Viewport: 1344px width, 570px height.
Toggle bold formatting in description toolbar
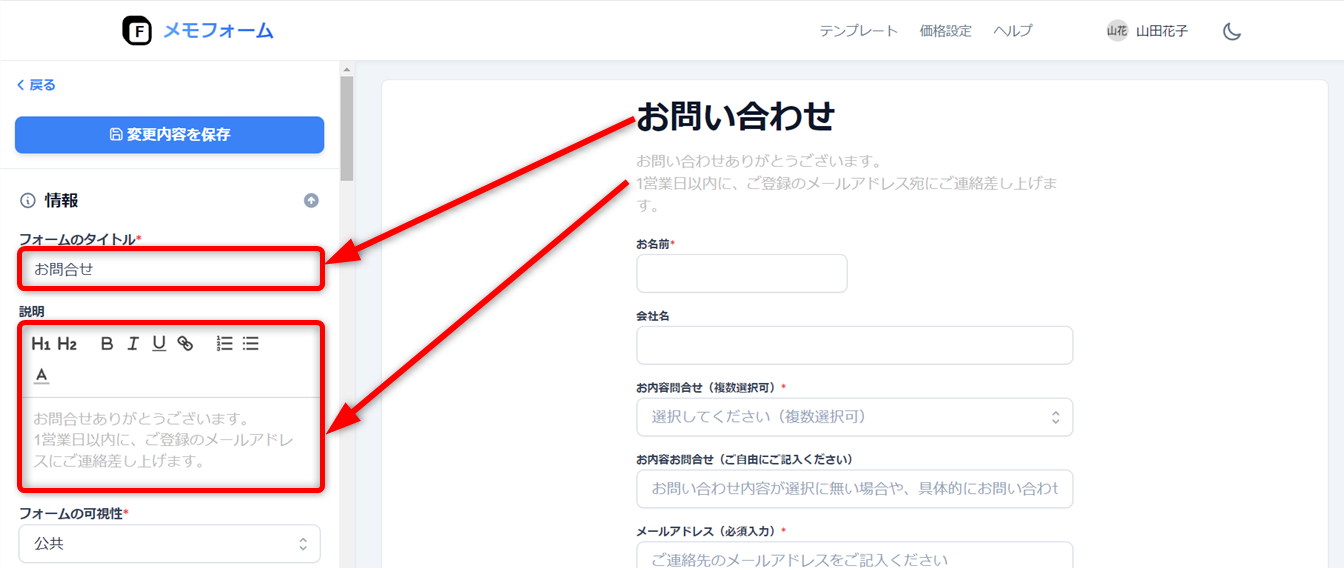pyautogui.click(x=107, y=344)
